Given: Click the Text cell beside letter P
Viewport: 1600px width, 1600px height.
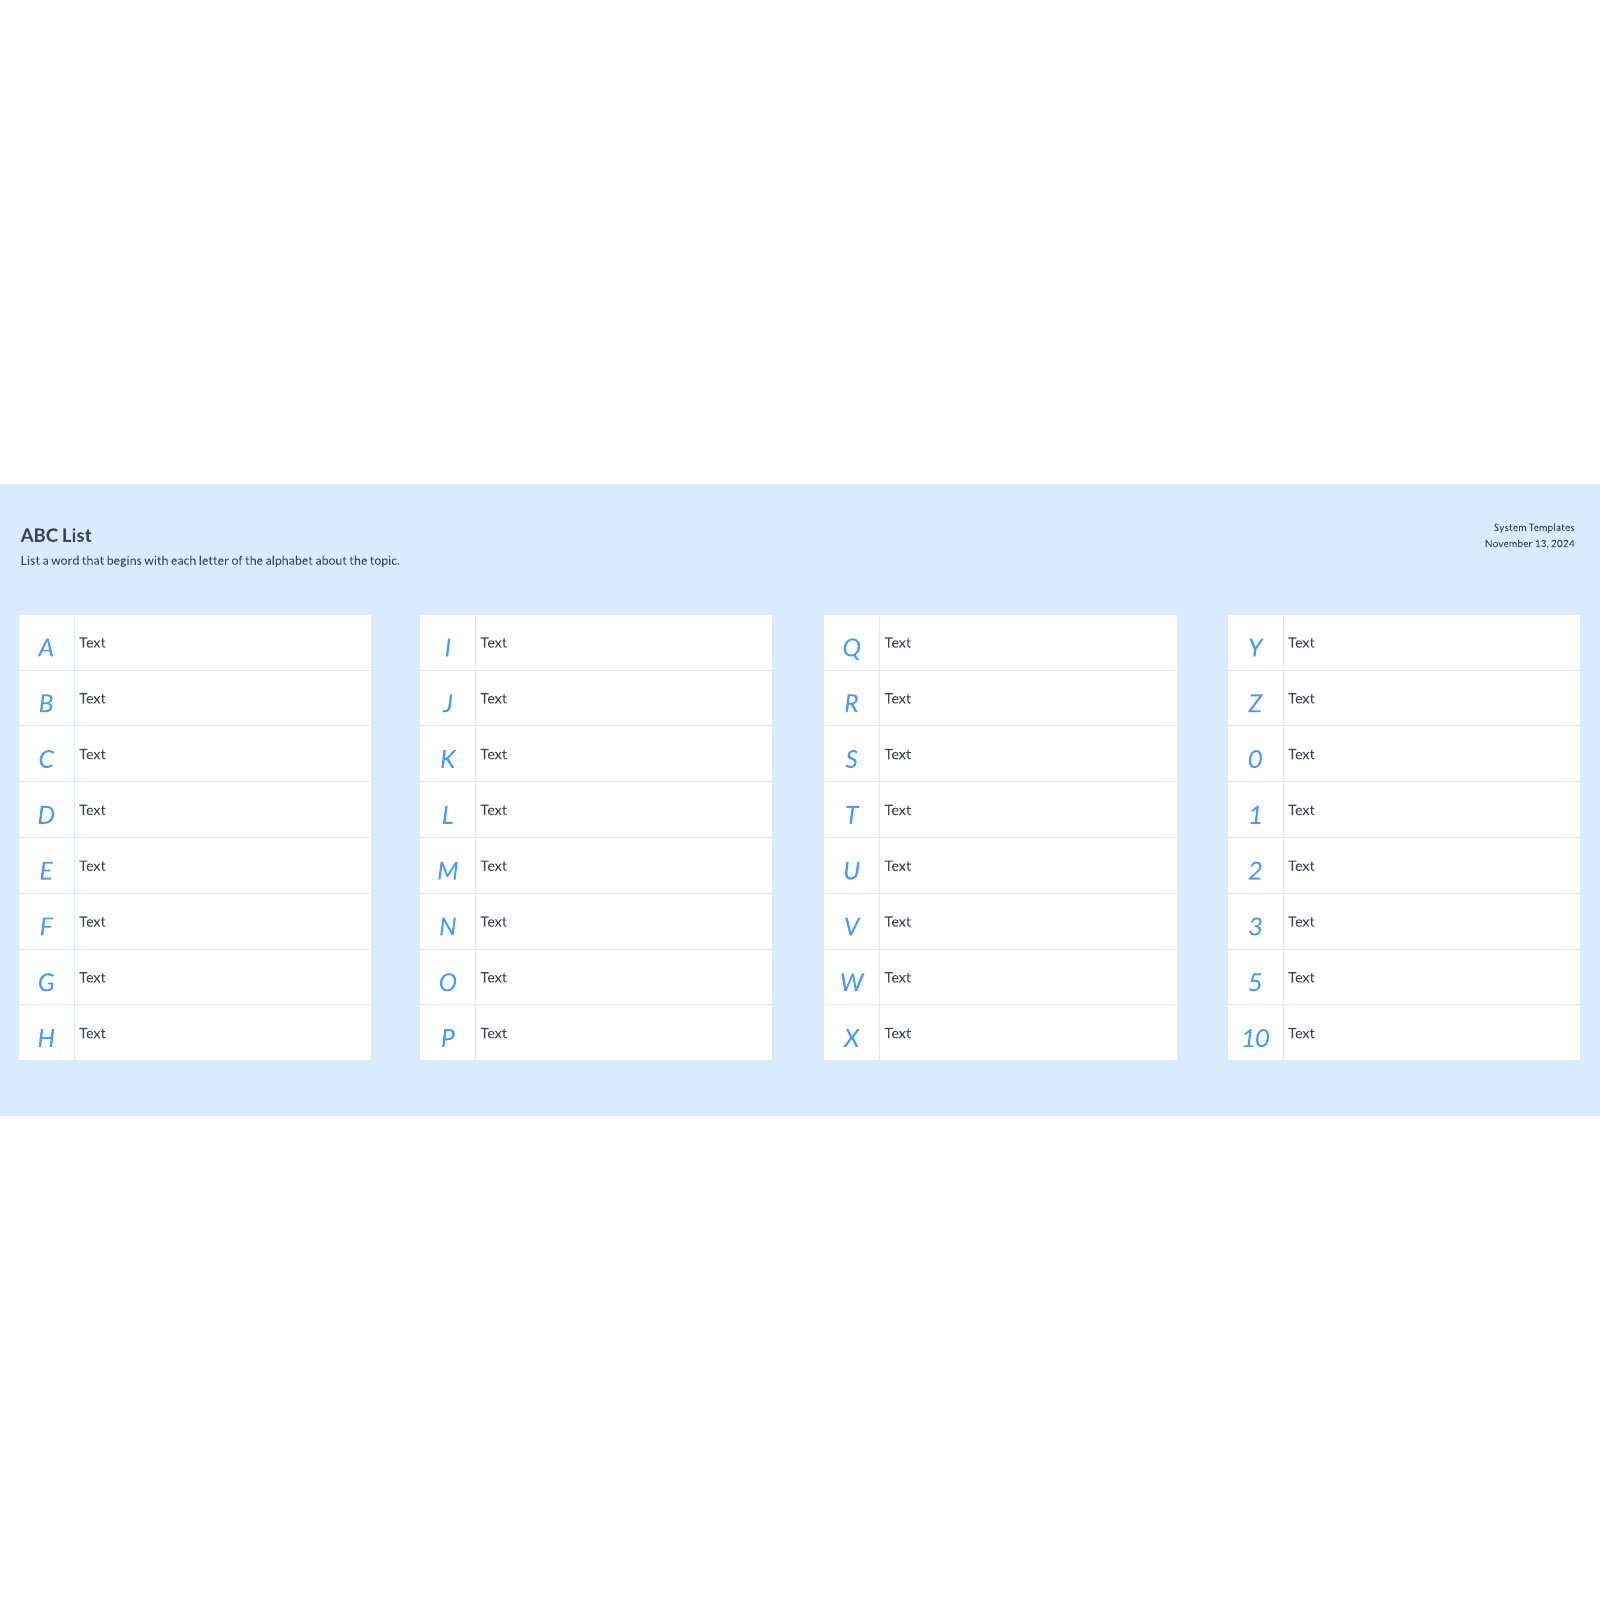Looking at the screenshot, I should [x=624, y=1033].
